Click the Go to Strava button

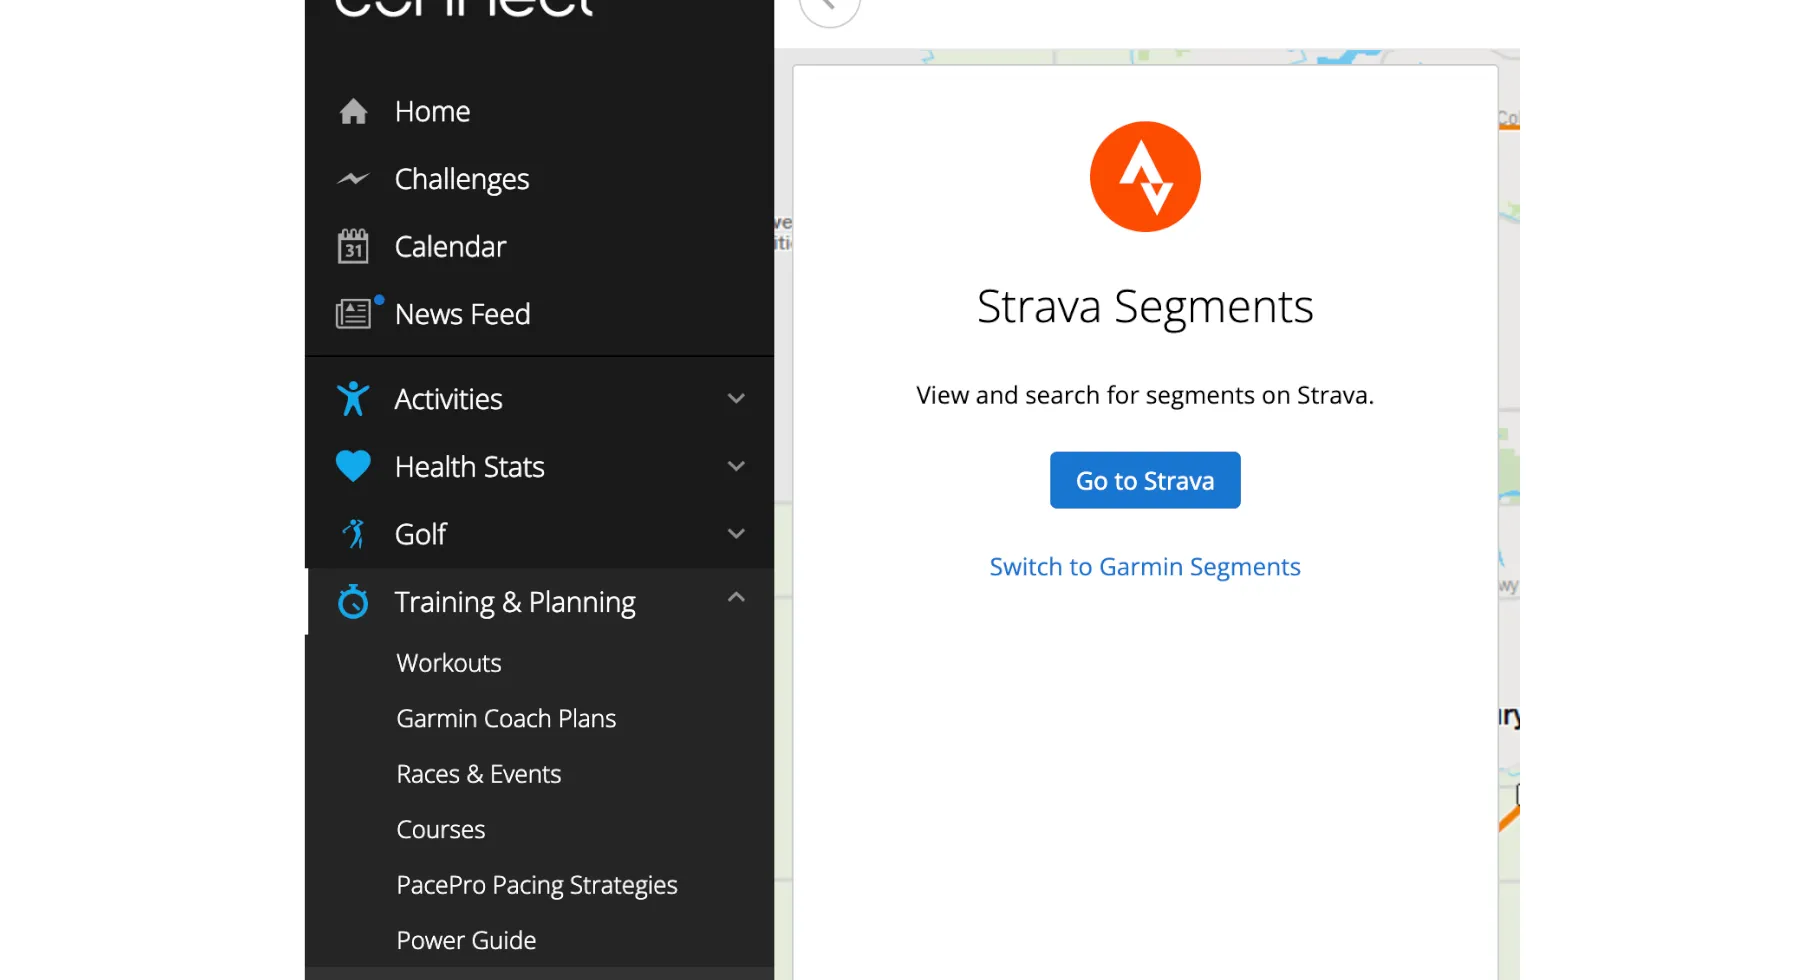1145,480
